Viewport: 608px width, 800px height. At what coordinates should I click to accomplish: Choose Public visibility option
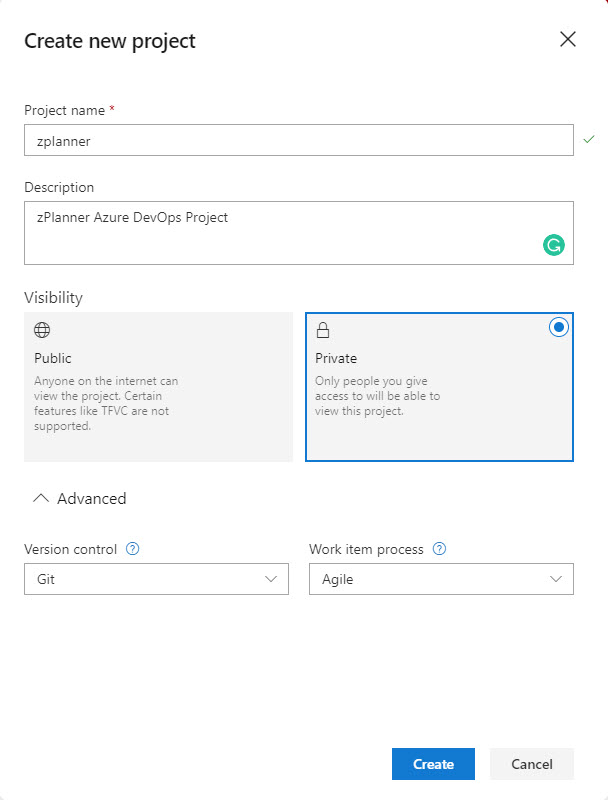(x=159, y=387)
